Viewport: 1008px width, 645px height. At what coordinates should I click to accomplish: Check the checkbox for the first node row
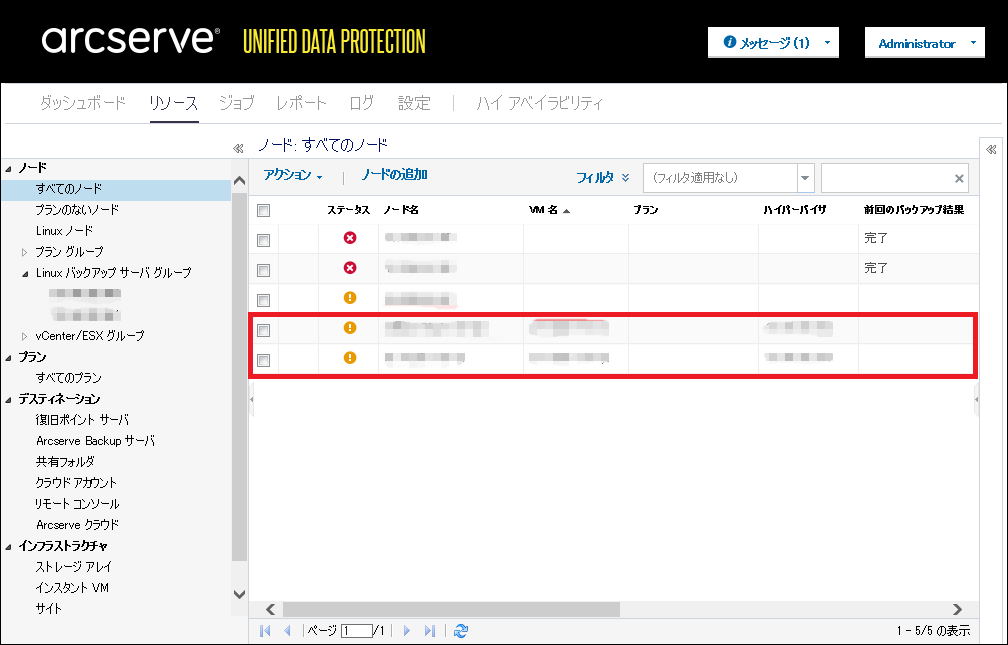click(x=264, y=240)
